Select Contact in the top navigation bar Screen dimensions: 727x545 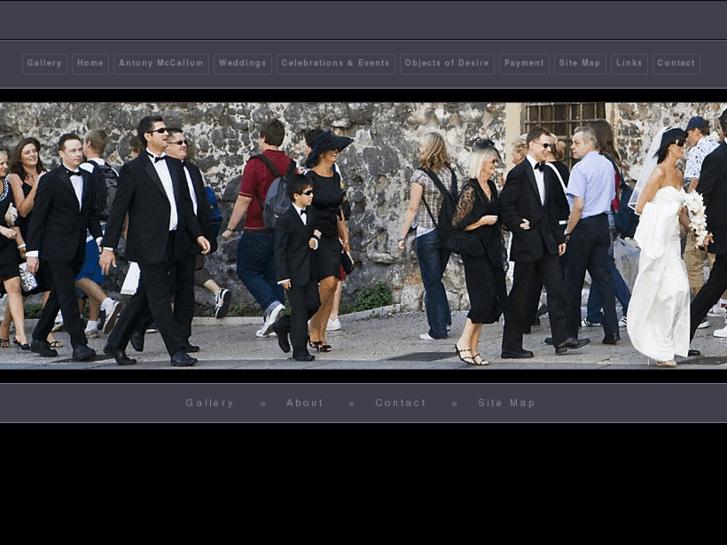[676, 64]
